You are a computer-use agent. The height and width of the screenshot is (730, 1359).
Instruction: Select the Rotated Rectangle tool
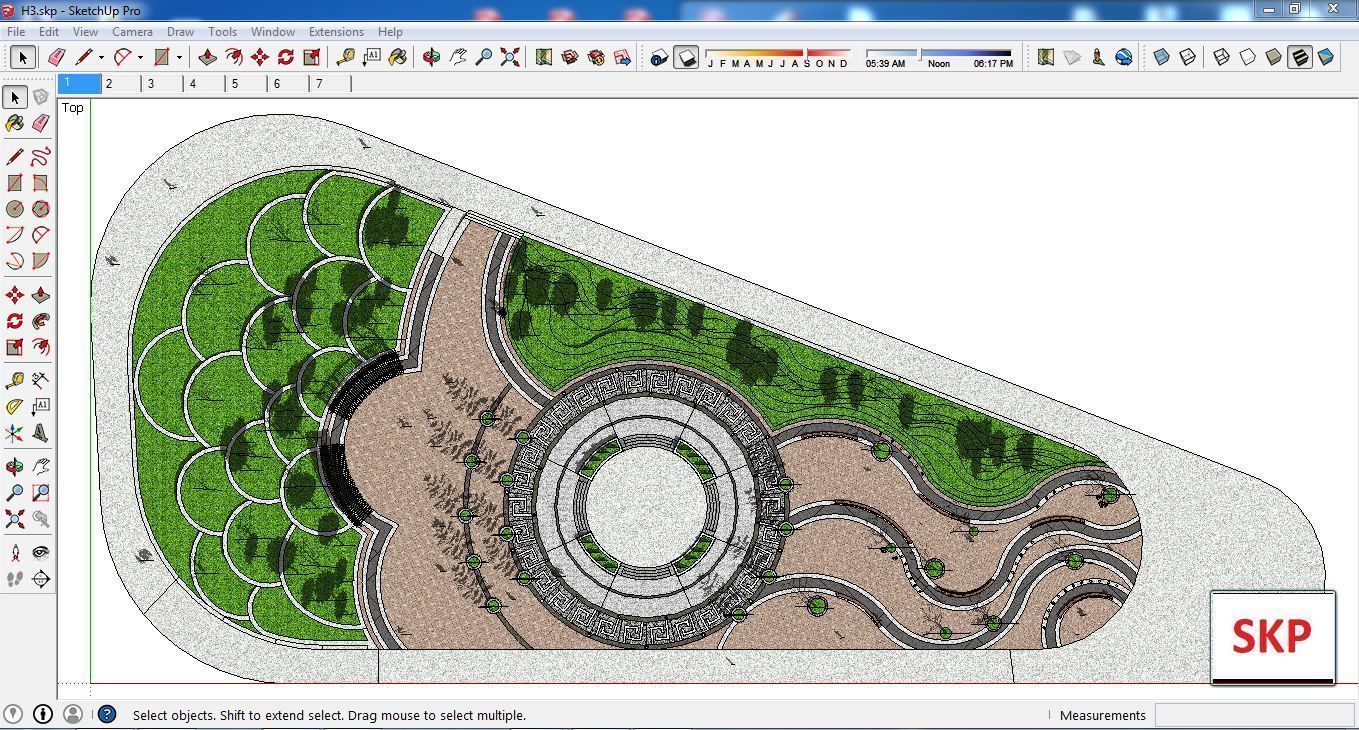(x=40, y=183)
